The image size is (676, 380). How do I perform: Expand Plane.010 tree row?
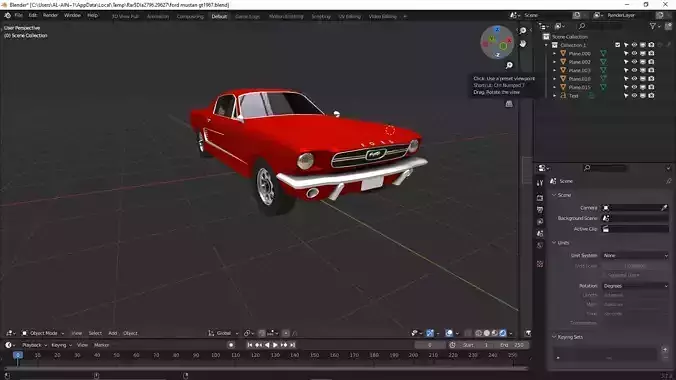pos(555,79)
